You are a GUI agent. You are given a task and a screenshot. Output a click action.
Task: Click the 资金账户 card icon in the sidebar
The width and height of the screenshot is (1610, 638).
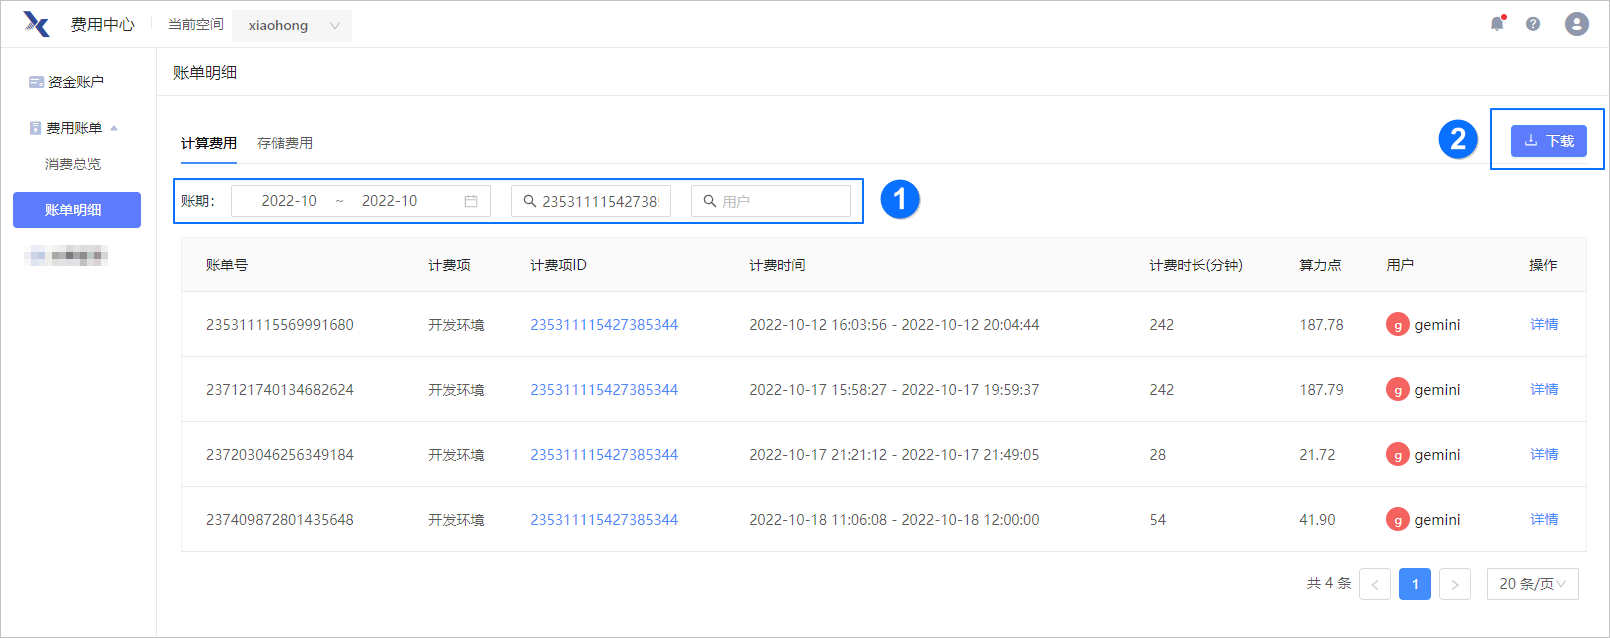[x=36, y=82]
